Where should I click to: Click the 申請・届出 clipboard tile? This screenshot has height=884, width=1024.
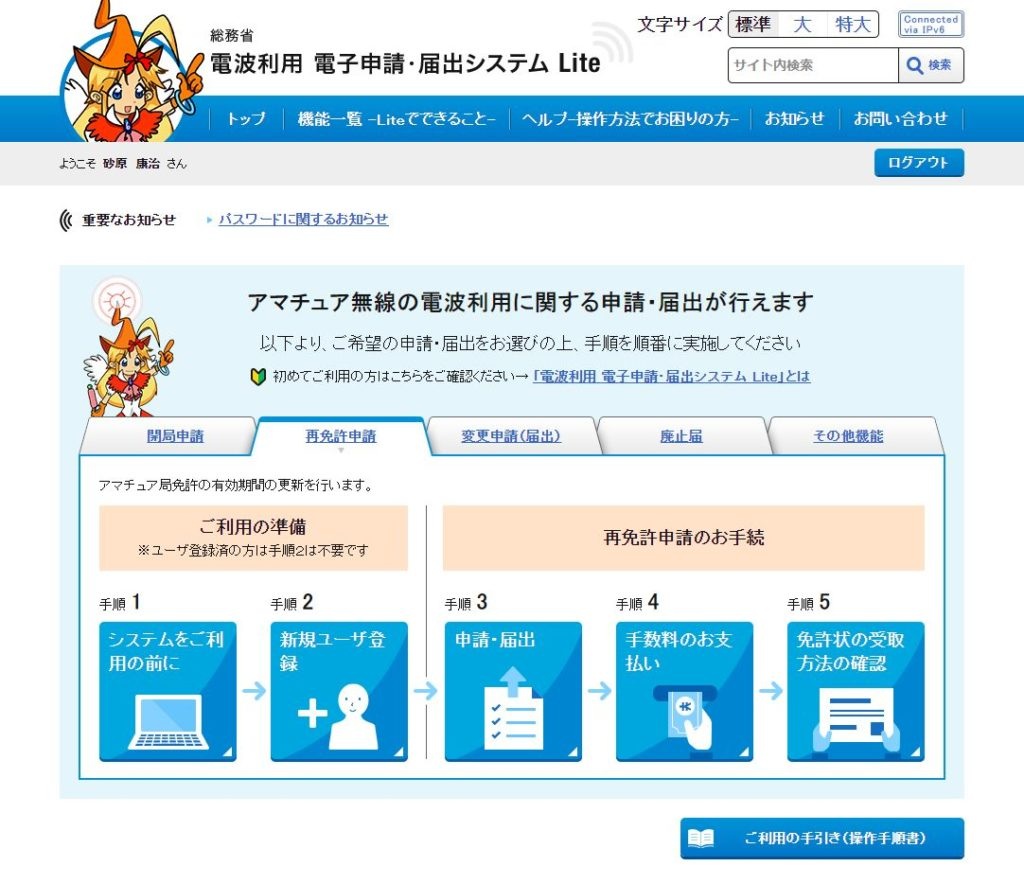[513, 691]
